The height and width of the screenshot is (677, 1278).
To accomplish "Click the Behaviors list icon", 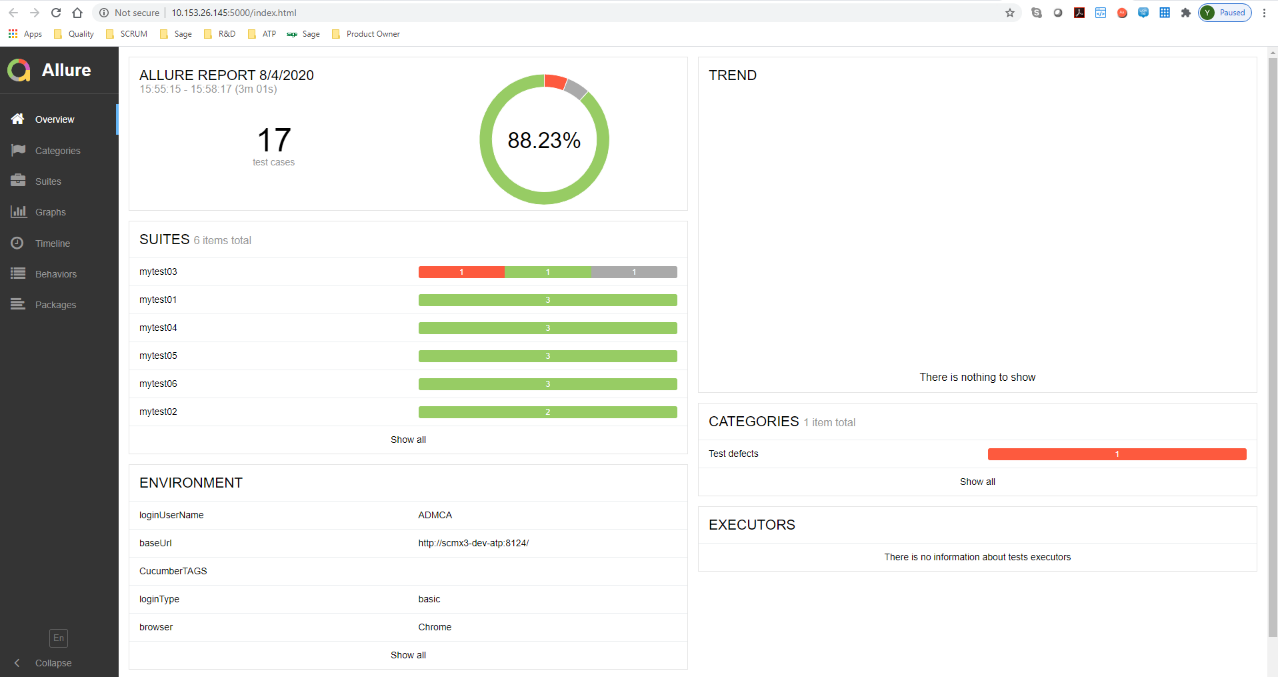I will pyautogui.click(x=17, y=274).
